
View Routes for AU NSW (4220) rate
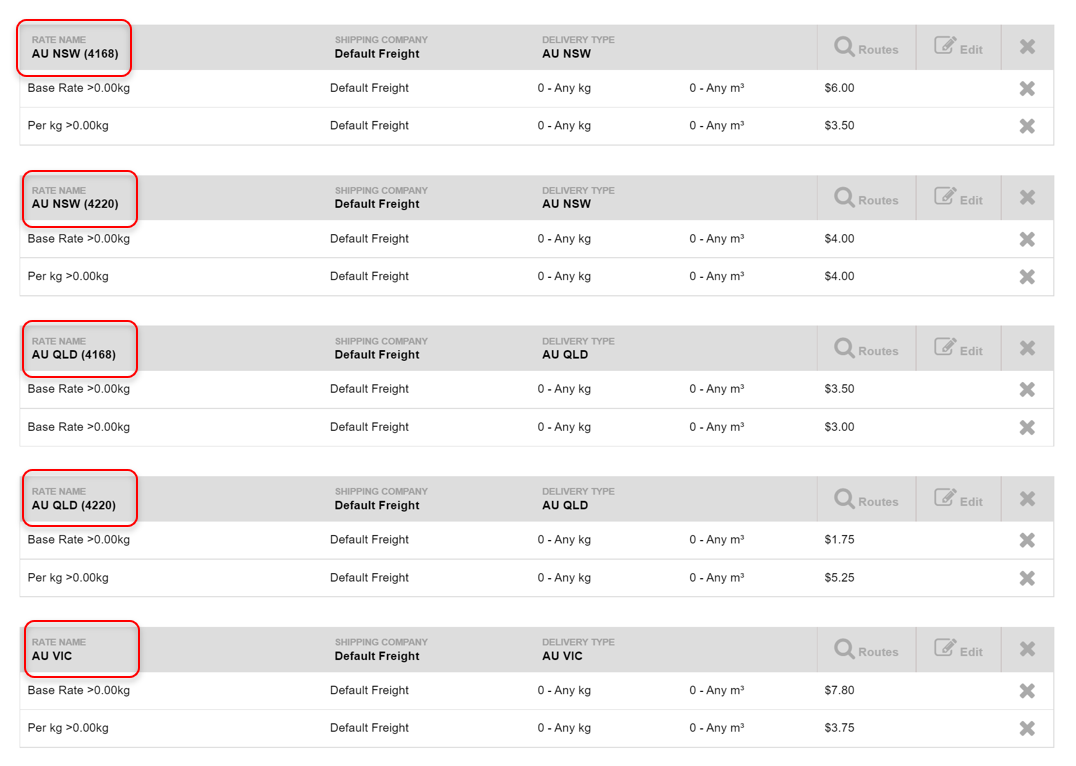pyautogui.click(x=866, y=199)
